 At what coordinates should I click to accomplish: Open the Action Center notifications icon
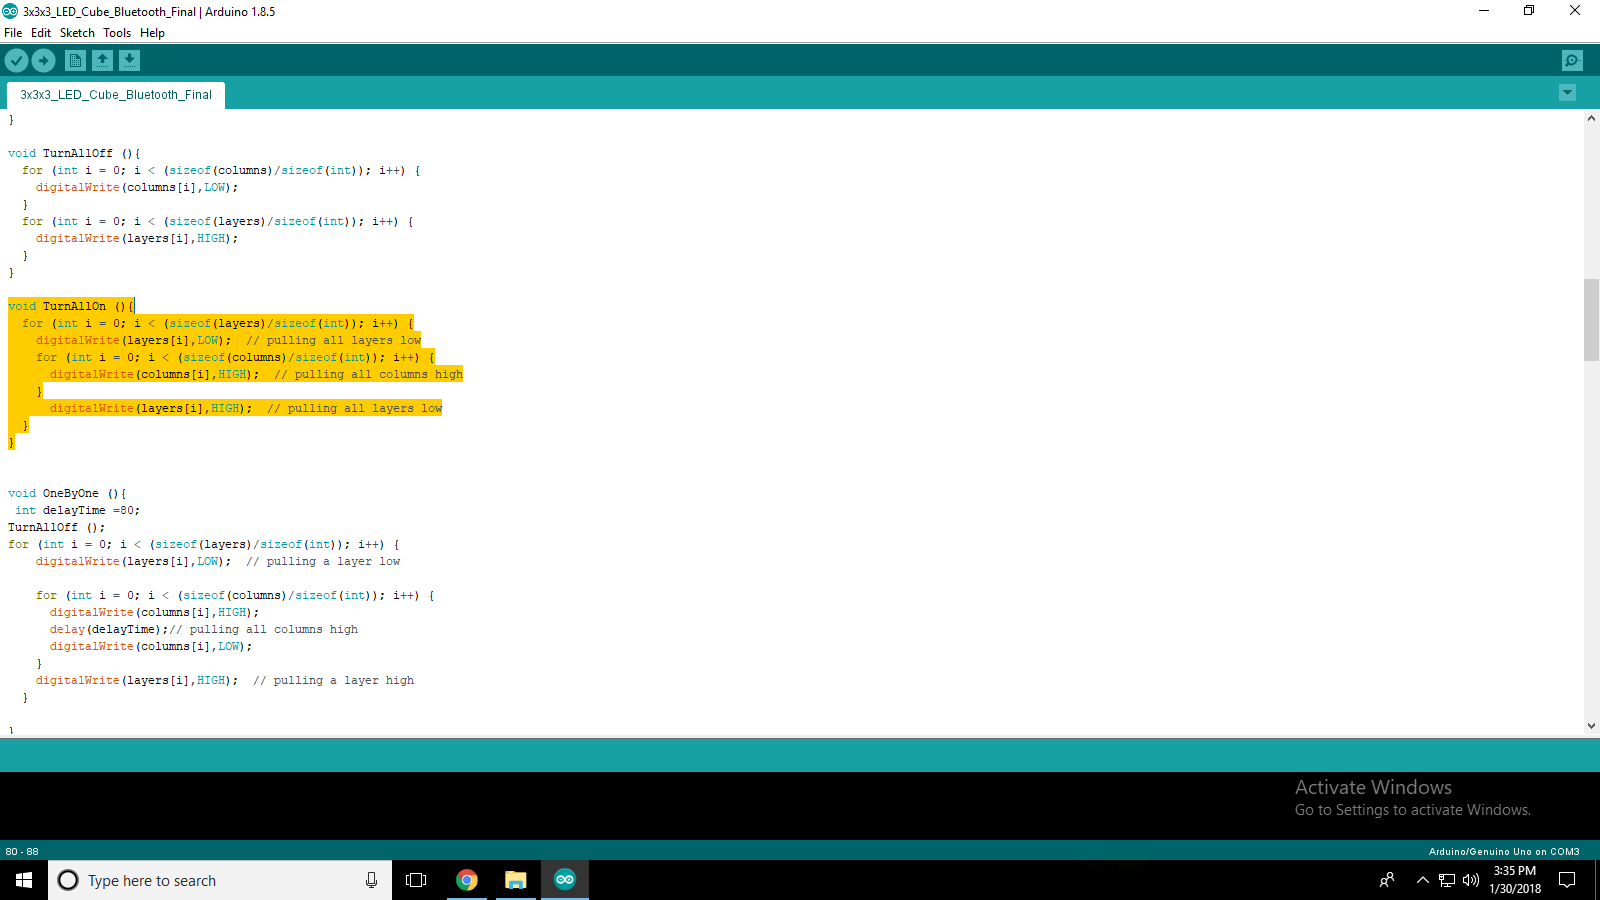pos(1567,880)
